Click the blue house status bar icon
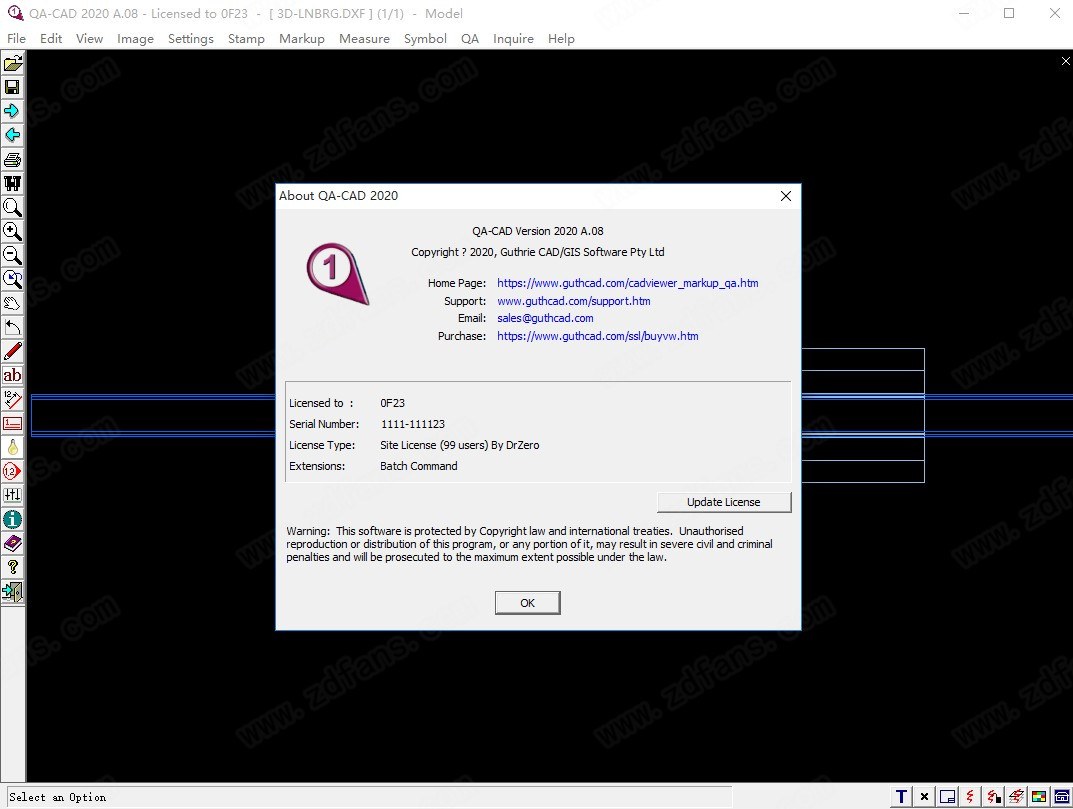The image size is (1073, 809). [x=1062, y=797]
